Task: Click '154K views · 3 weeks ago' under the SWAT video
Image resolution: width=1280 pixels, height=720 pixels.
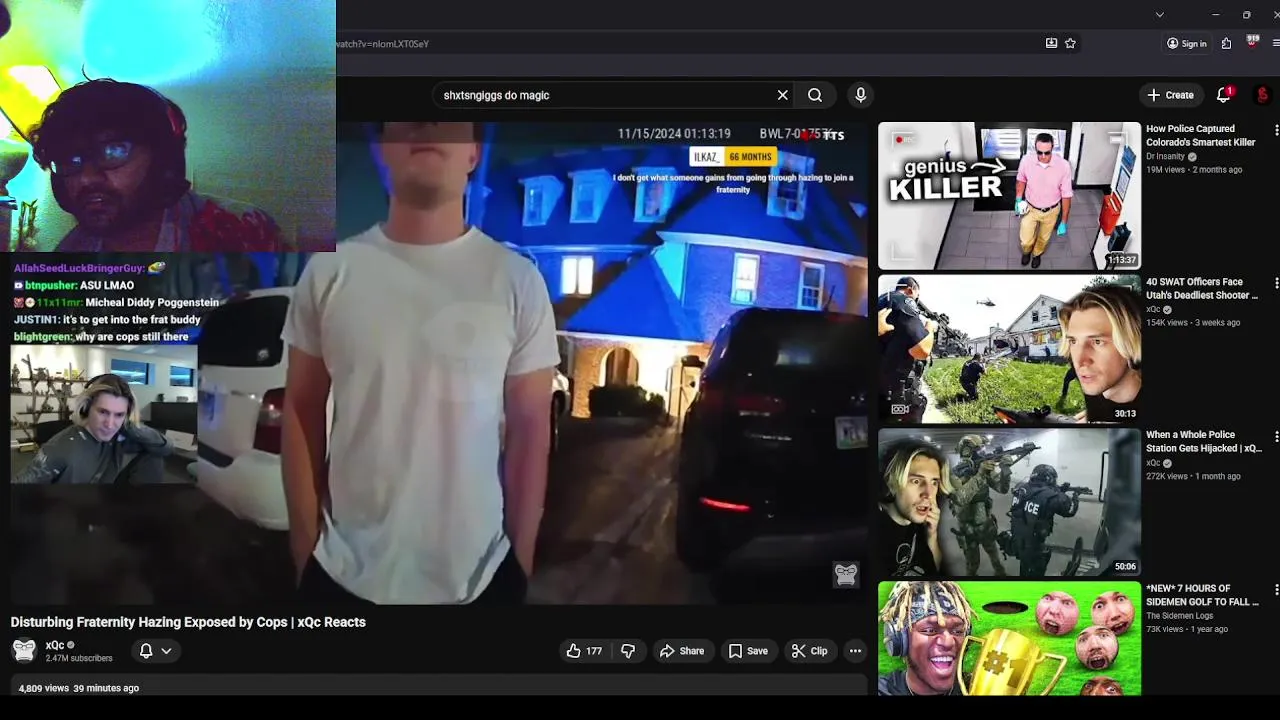Action: [1193, 323]
